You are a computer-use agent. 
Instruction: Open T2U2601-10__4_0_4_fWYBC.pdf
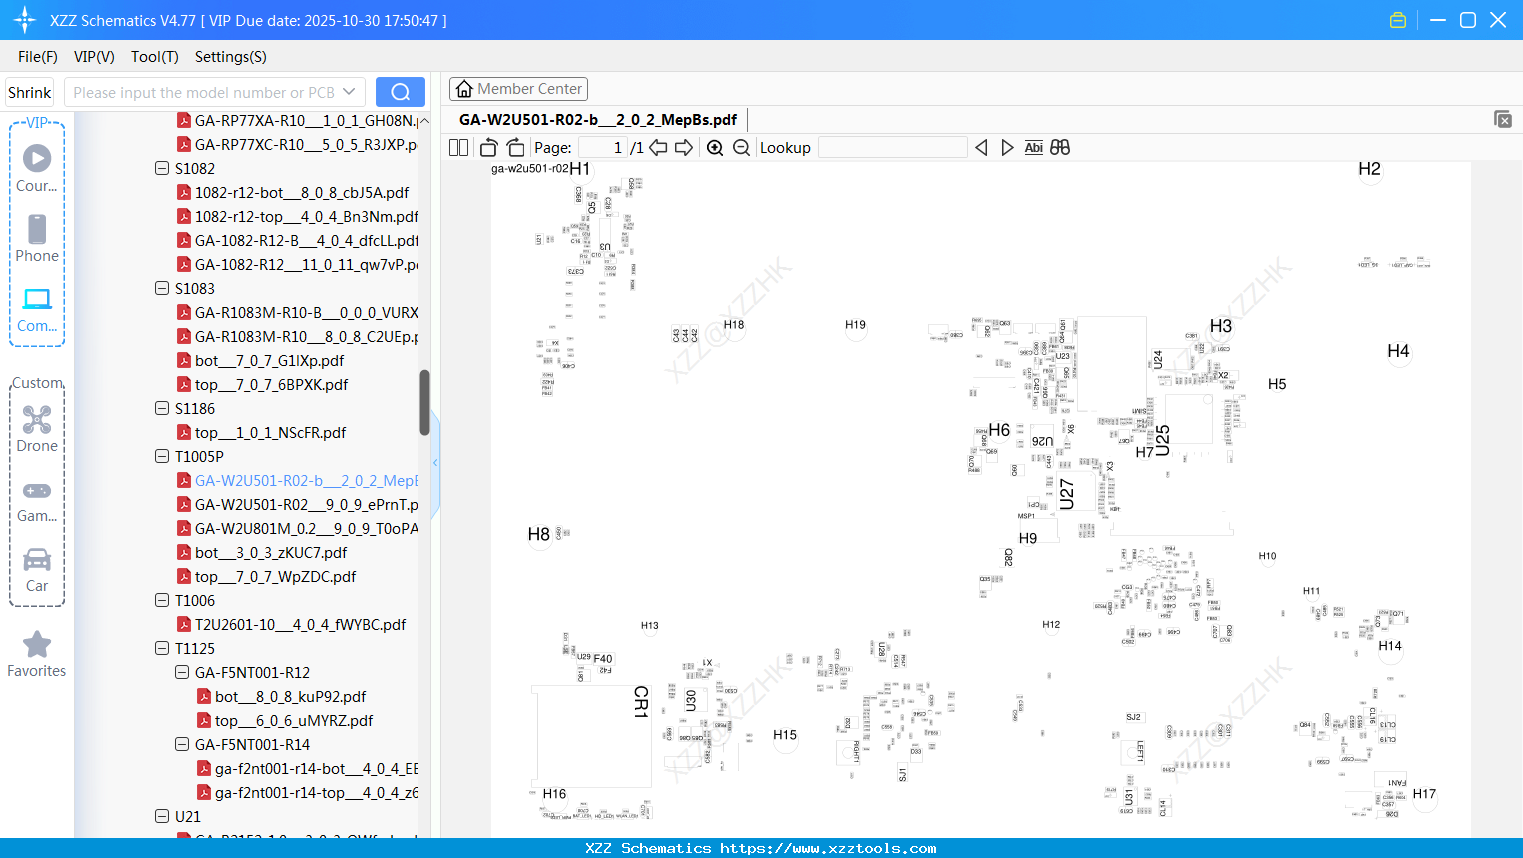coord(300,624)
